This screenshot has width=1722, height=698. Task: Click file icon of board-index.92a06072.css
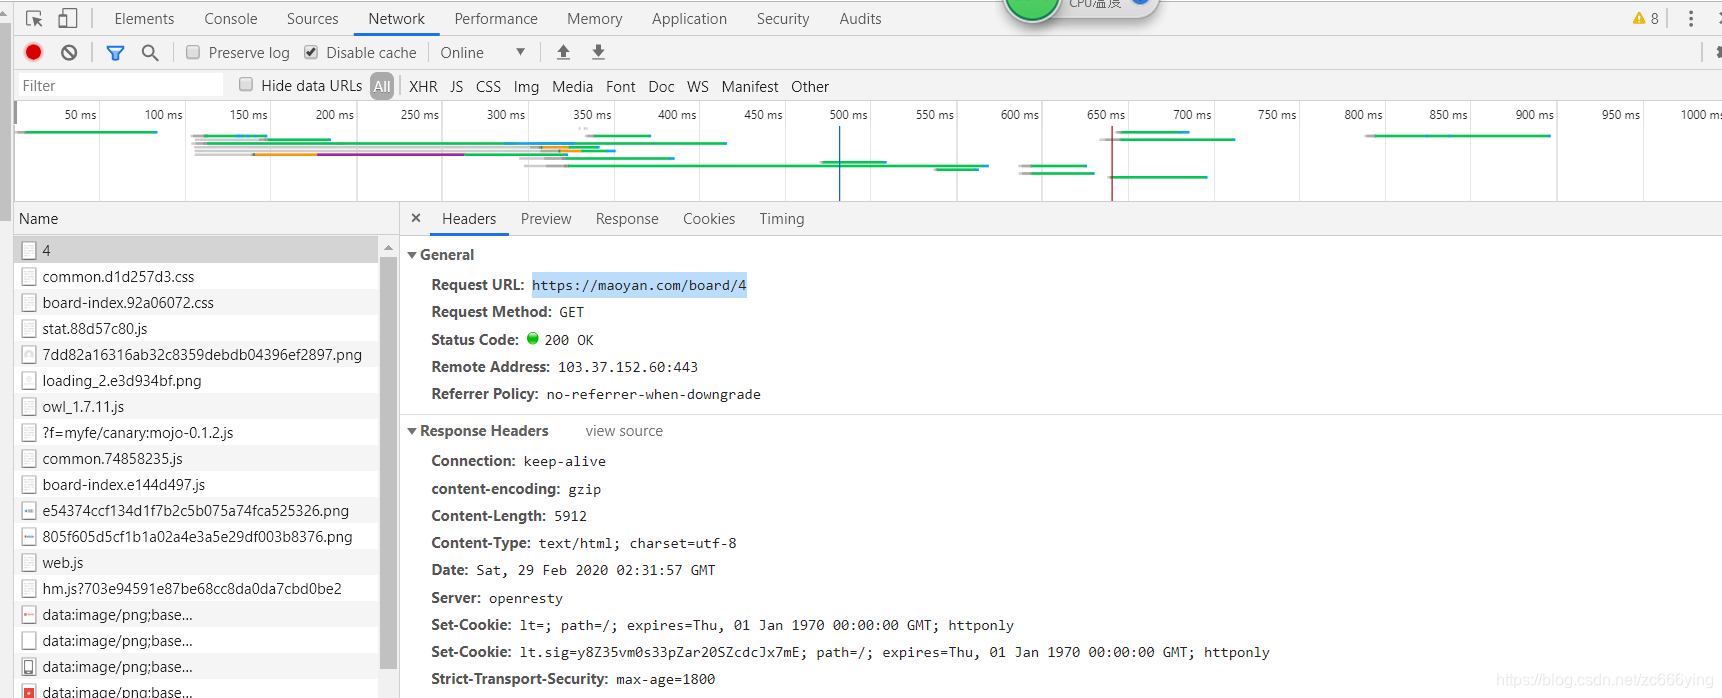point(29,302)
